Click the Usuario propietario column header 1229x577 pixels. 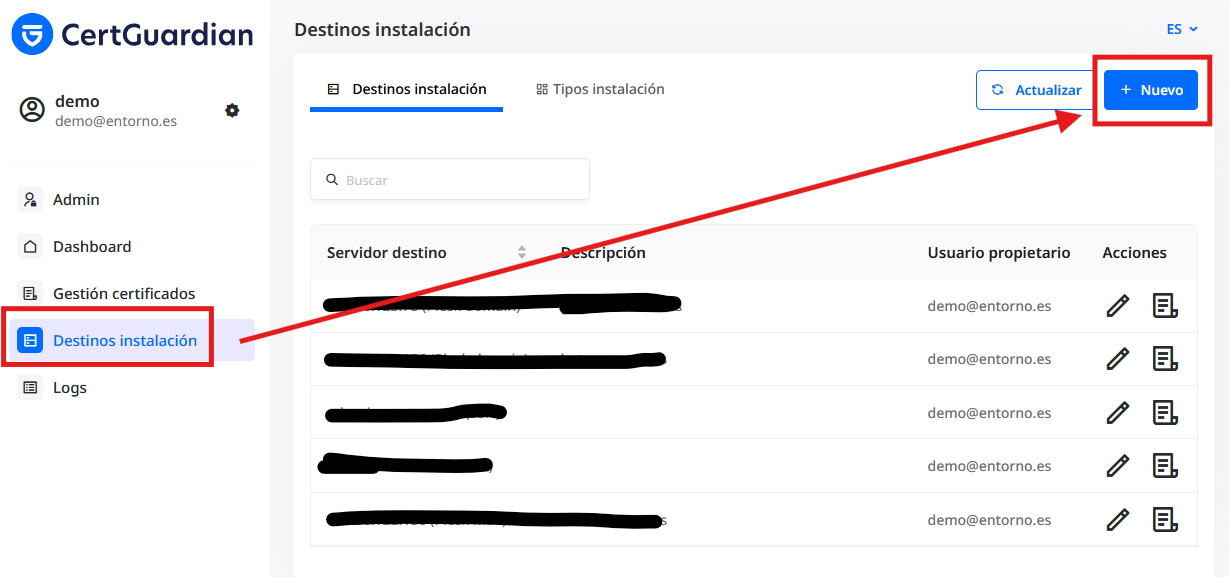[999, 253]
